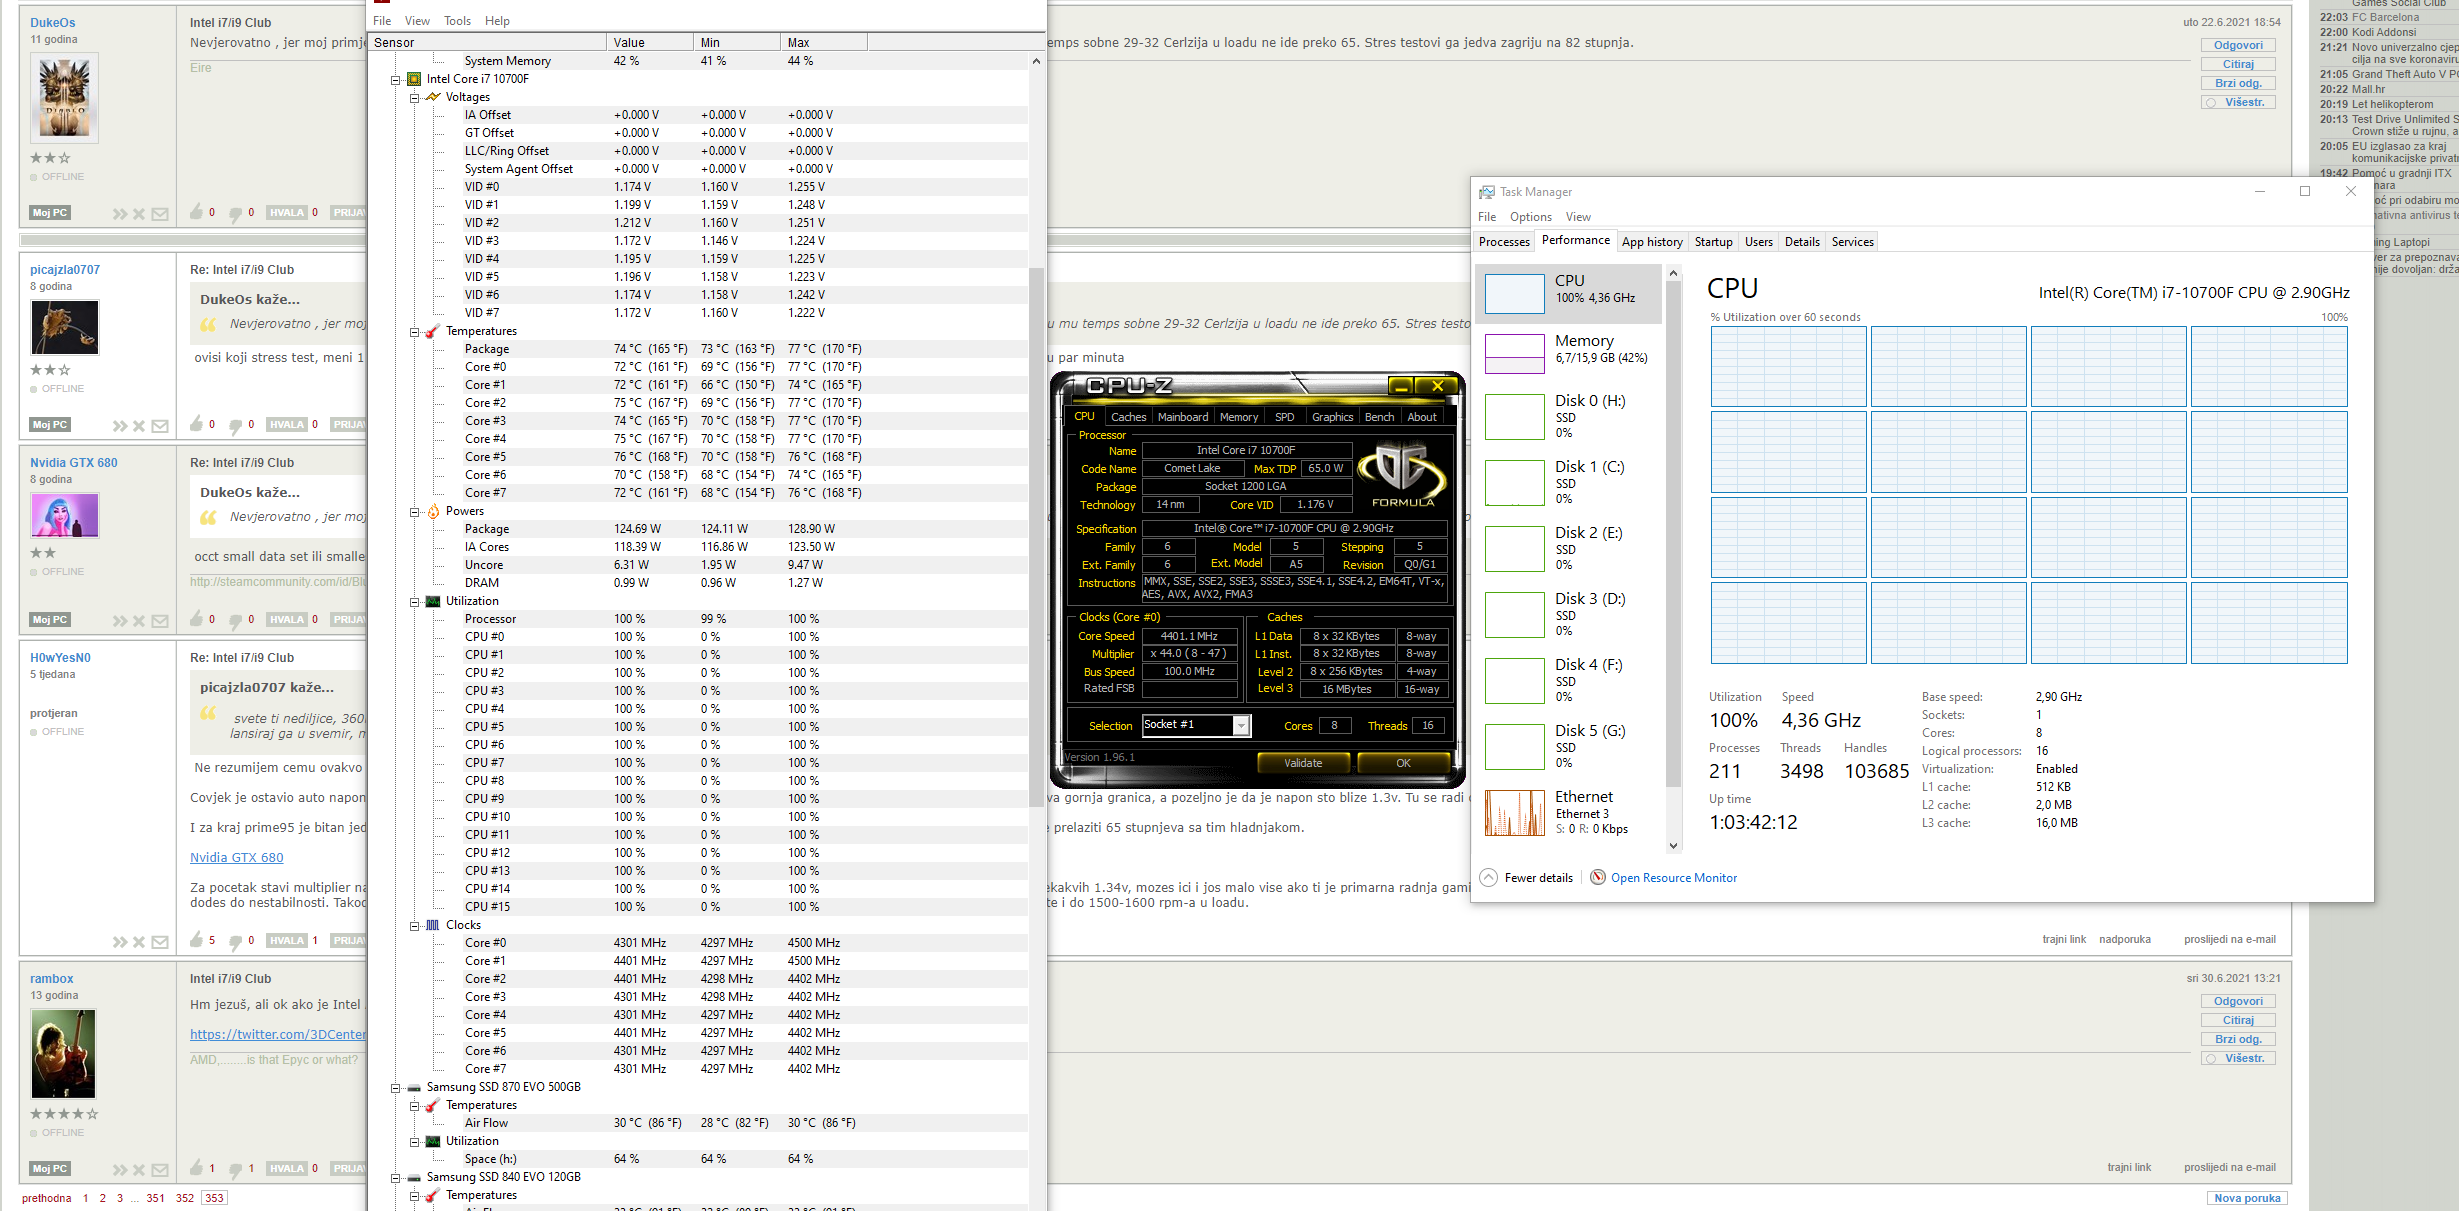Click envelope icon under picajzla0707 profile
The image size is (2459, 1211).
click(160, 426)
